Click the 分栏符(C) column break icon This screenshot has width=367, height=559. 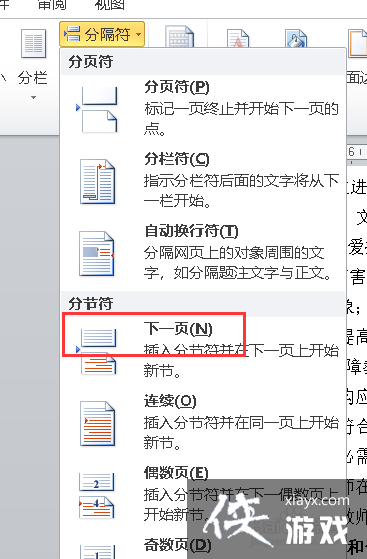pos(97,182)
